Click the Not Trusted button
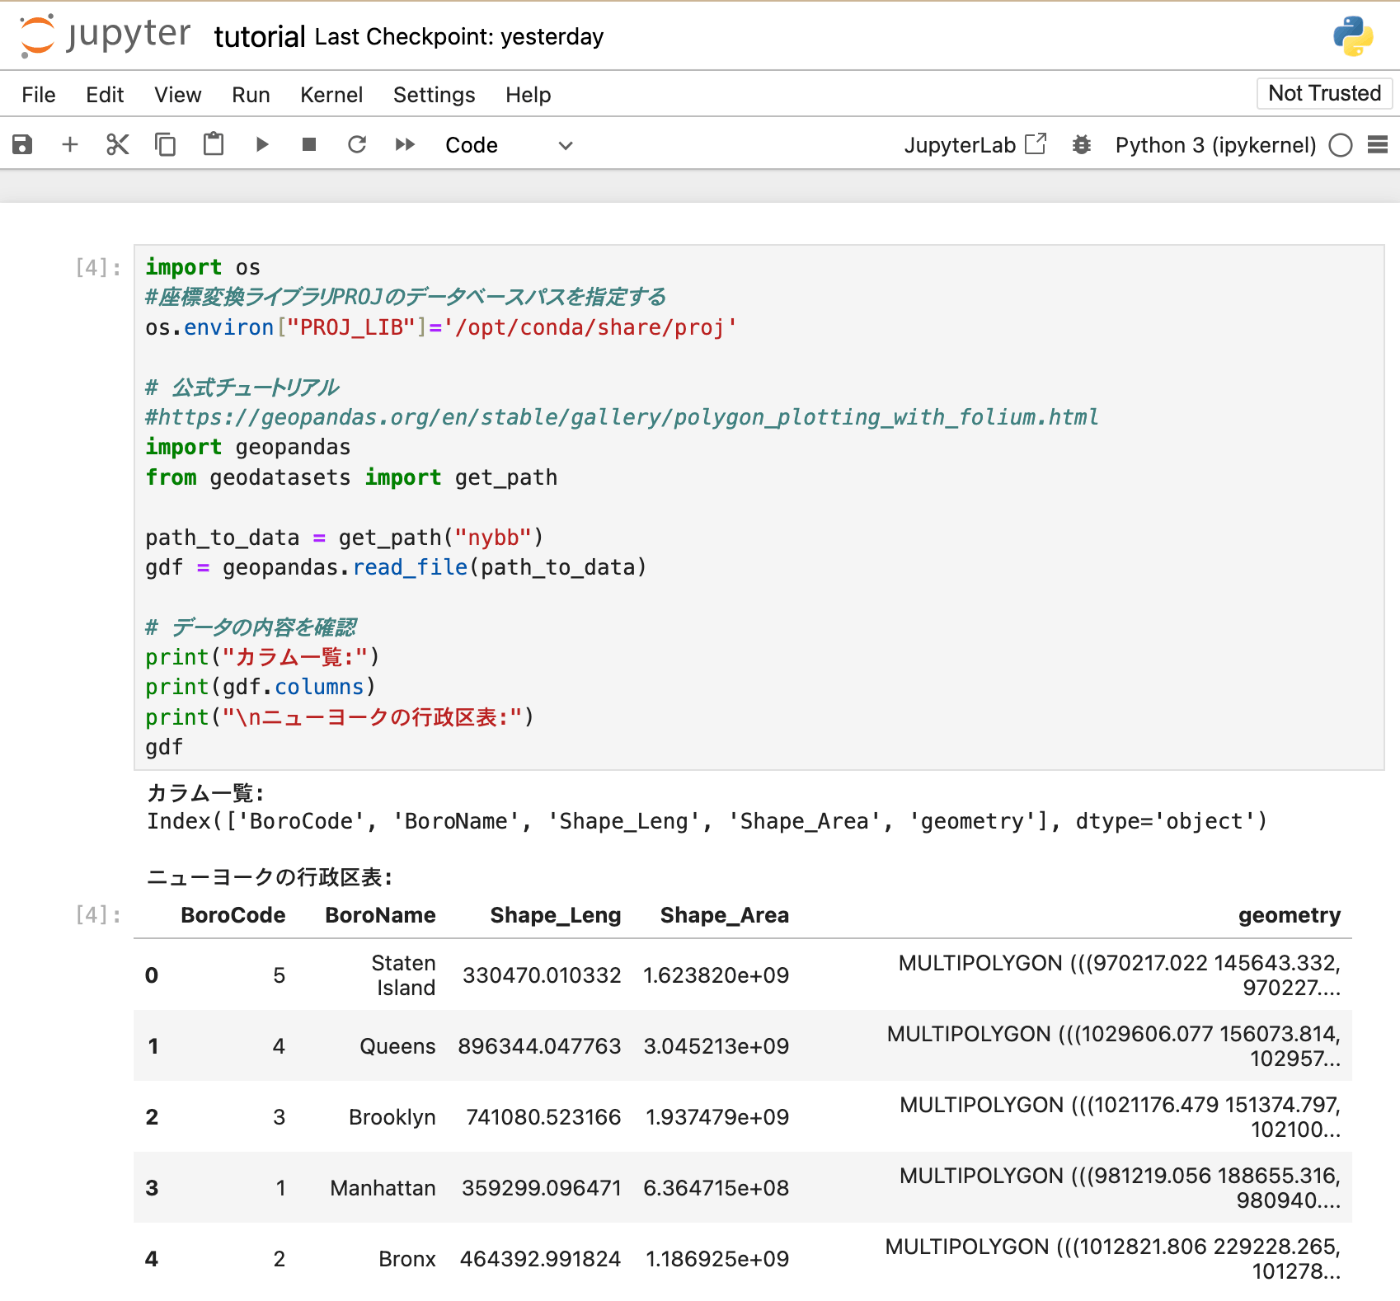This screenshot has width=1400, height=1301. tap(1324, 93)
